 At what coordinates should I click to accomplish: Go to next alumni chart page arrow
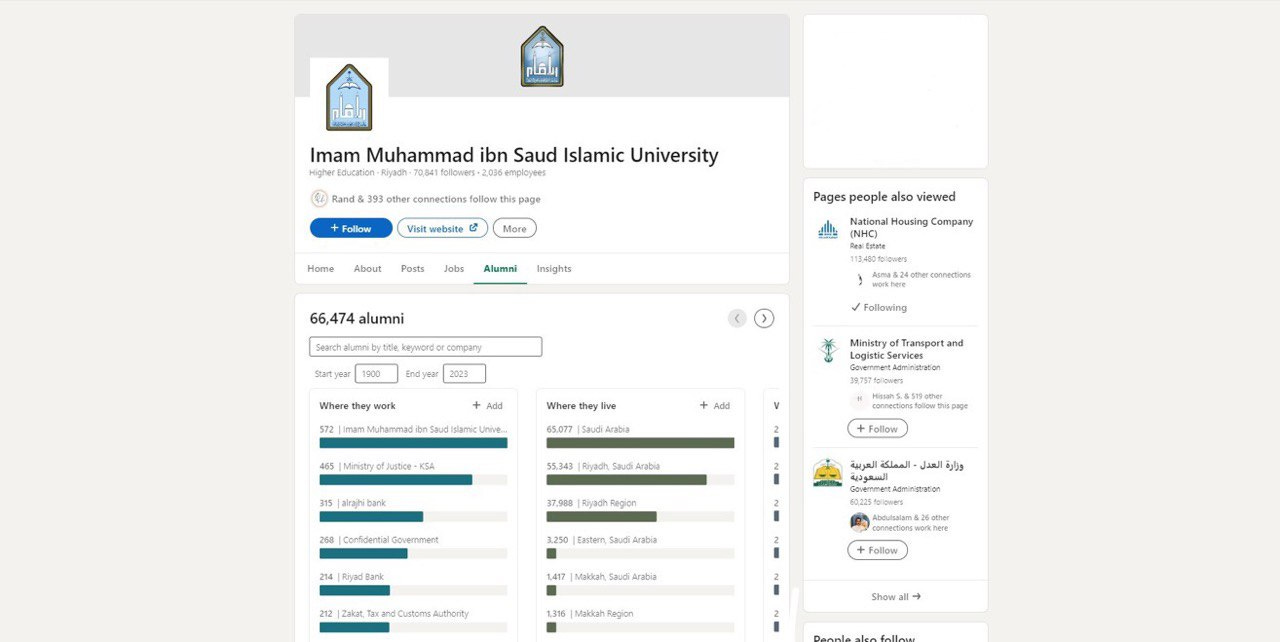[x=764, y=318]
